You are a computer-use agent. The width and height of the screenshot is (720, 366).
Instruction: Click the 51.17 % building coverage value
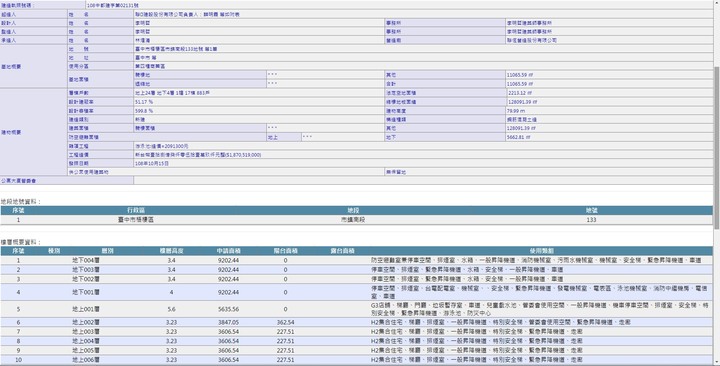144,101
